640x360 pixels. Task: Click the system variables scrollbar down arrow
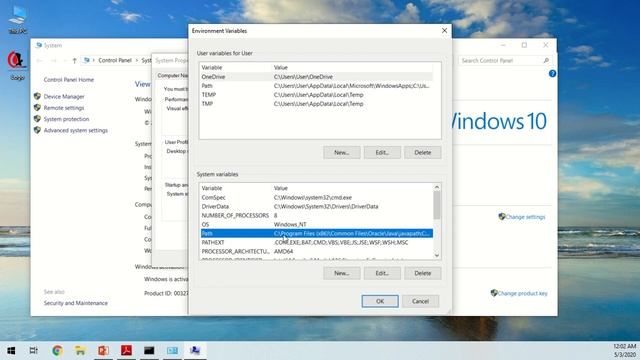437,256
